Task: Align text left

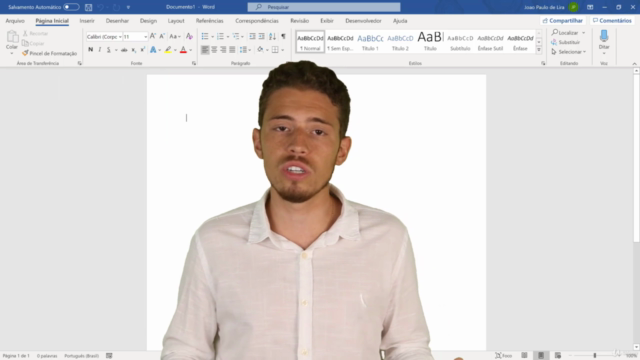Action: tap(205, 50)
